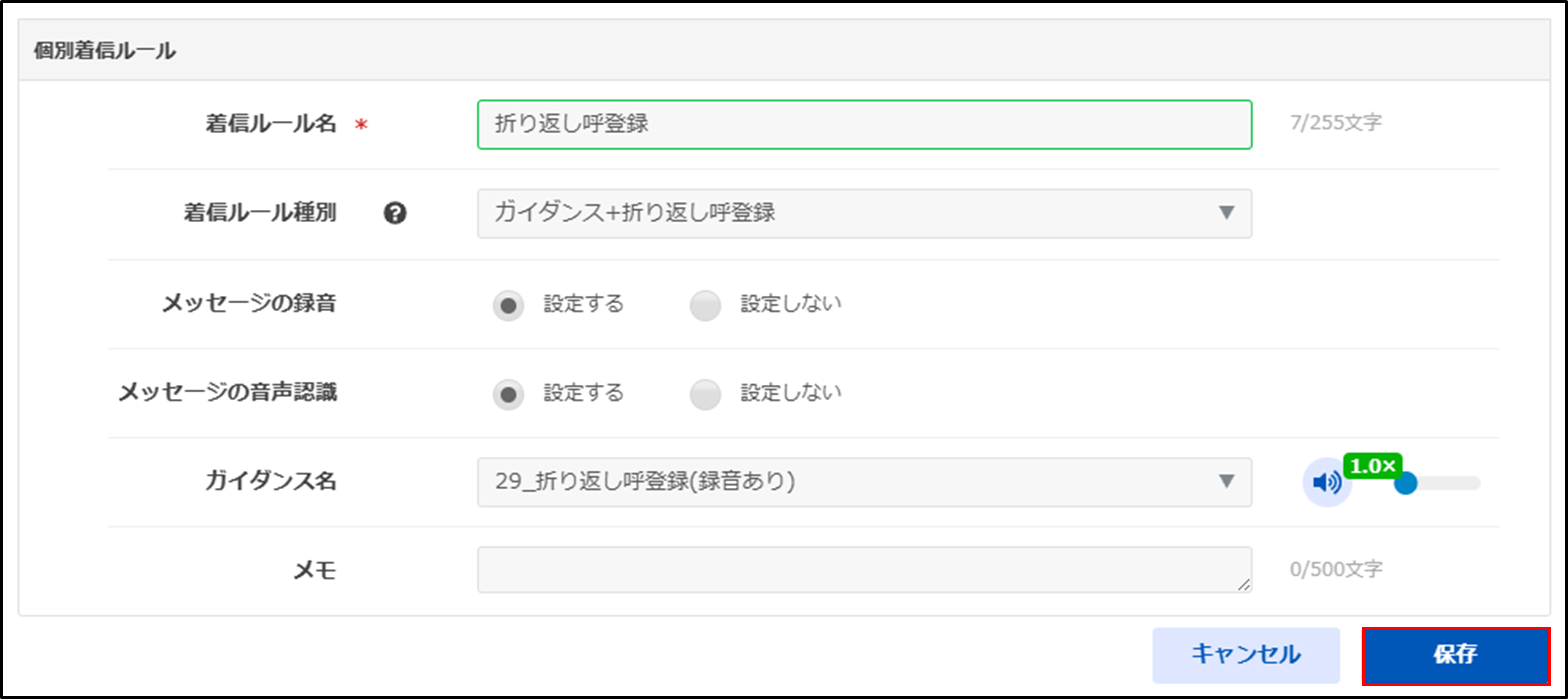Click the arrow on the 着信ルール種別 combo box
This screenshot has width=1568, height=699.
click(x=1227, y=213)
